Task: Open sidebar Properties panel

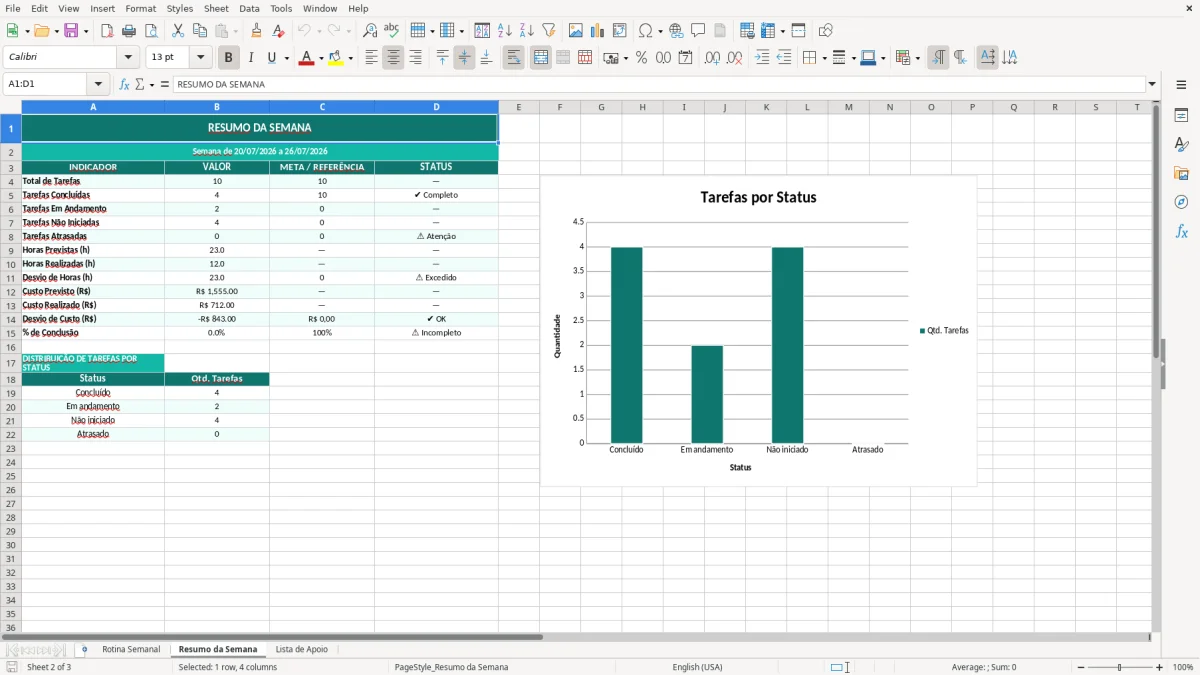Action: (x=1181, y=116)
